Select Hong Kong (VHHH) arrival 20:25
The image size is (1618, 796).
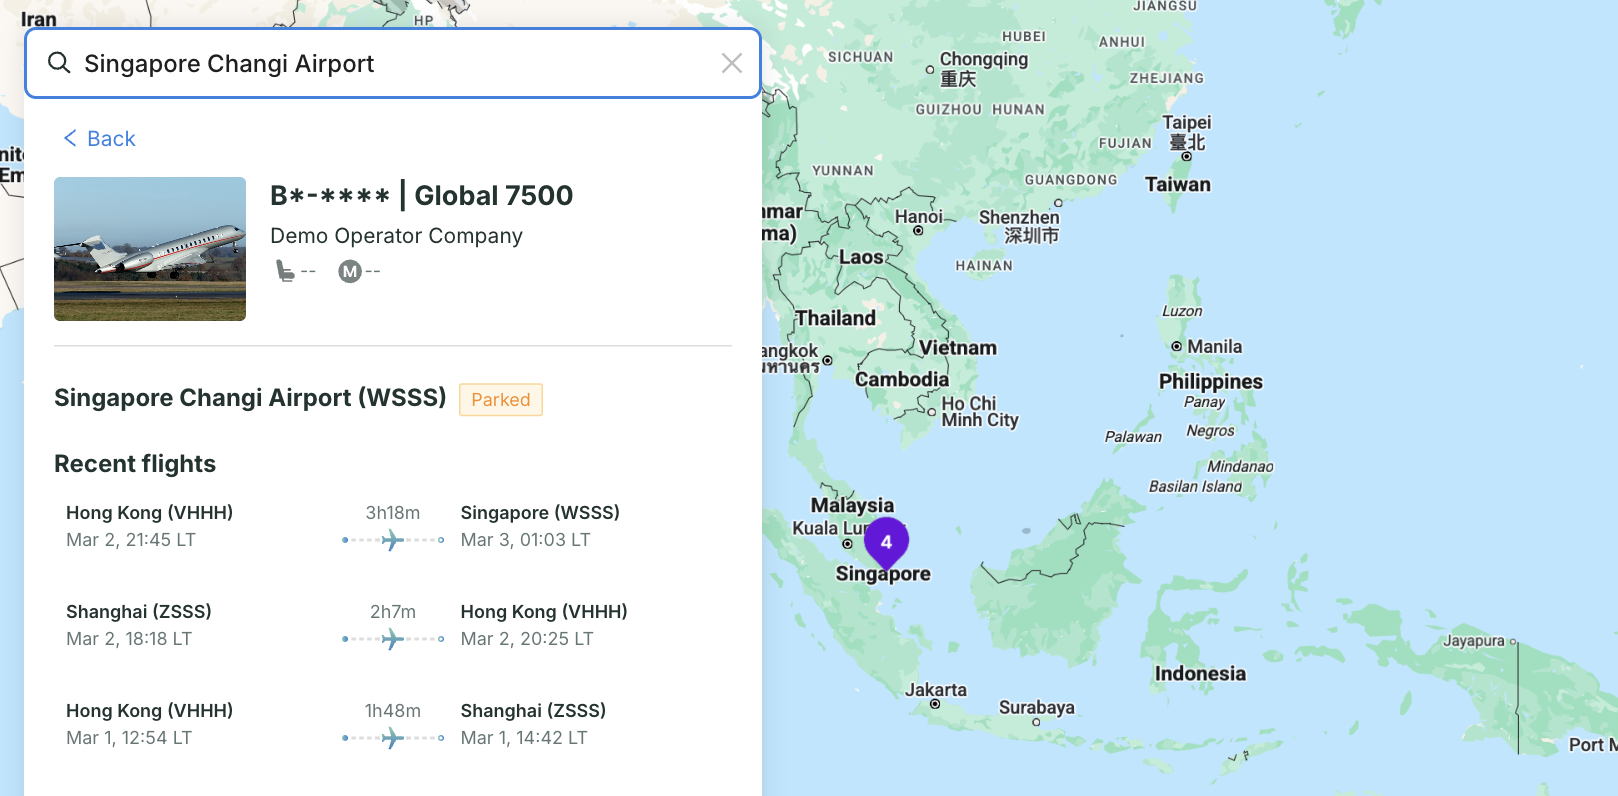coord(544,625)
